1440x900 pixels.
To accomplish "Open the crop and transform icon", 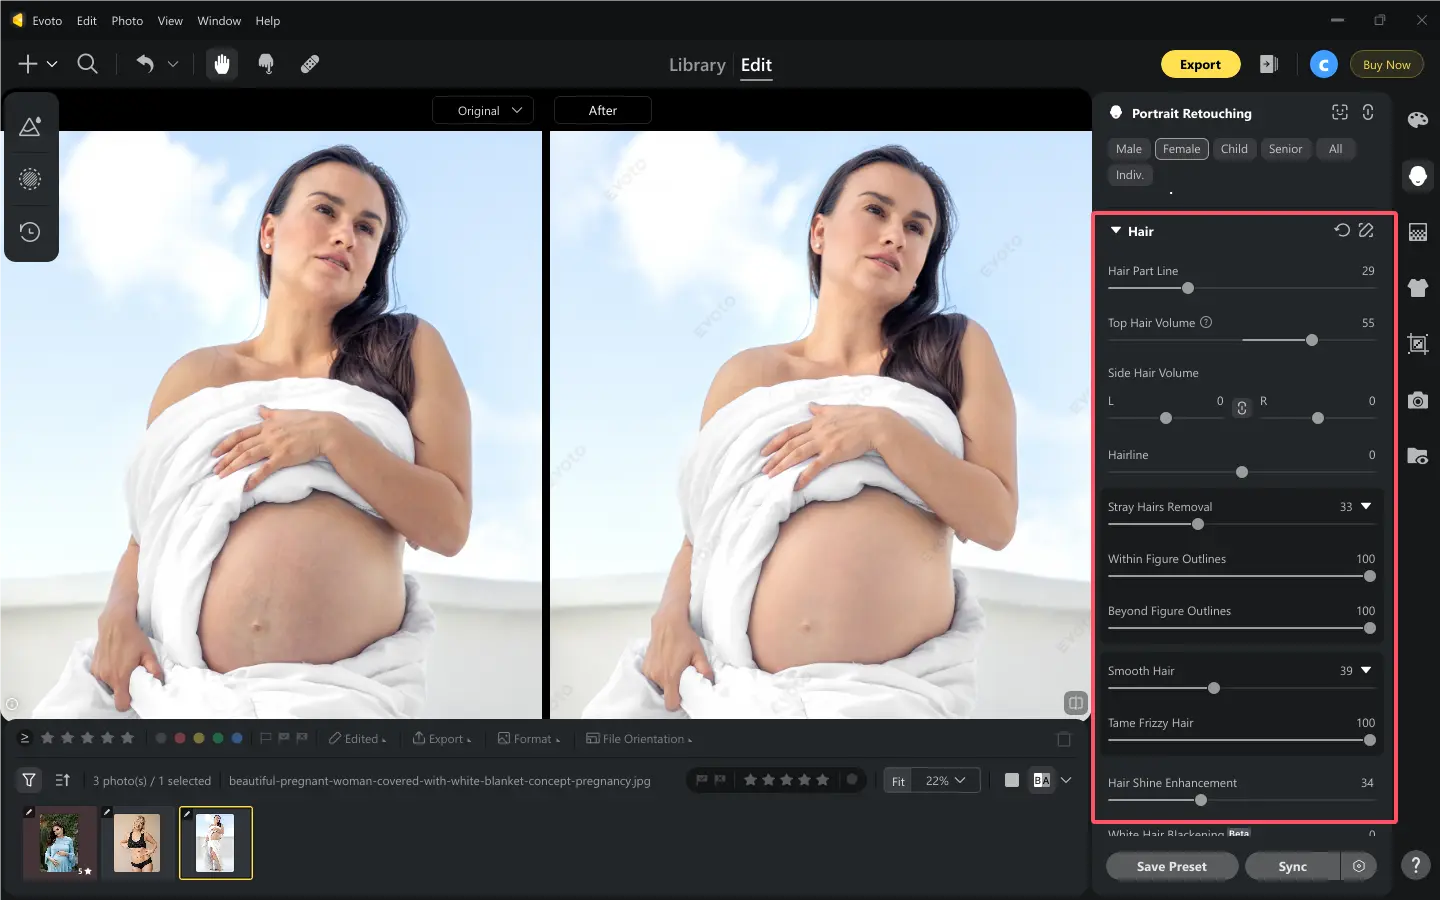I will [1418, 344].
